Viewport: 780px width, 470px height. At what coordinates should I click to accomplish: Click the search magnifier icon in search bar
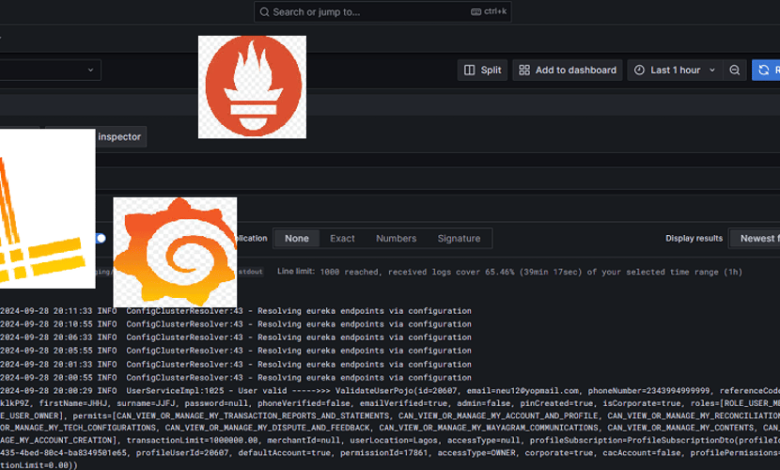tap(265, 12)
